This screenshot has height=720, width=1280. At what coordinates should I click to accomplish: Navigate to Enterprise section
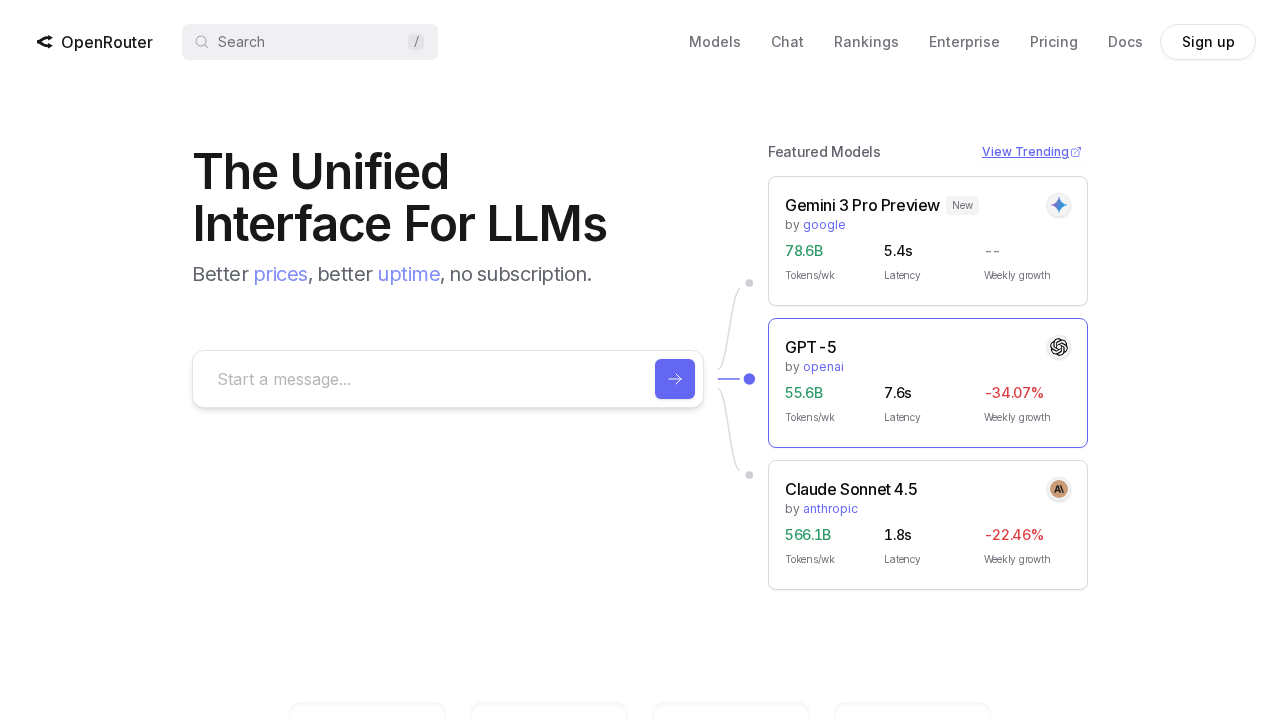click(x=964, y=42)
